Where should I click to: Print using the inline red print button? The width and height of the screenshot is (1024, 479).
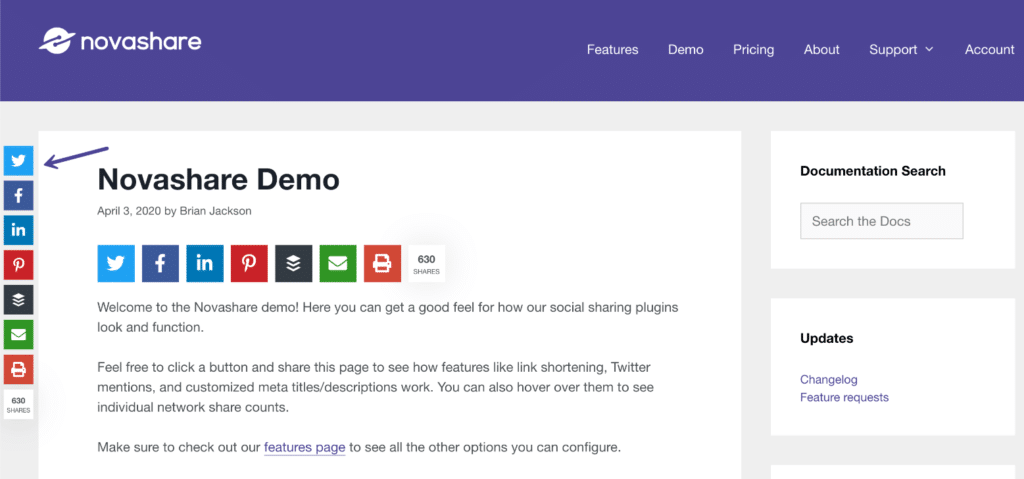coord(383,263)
